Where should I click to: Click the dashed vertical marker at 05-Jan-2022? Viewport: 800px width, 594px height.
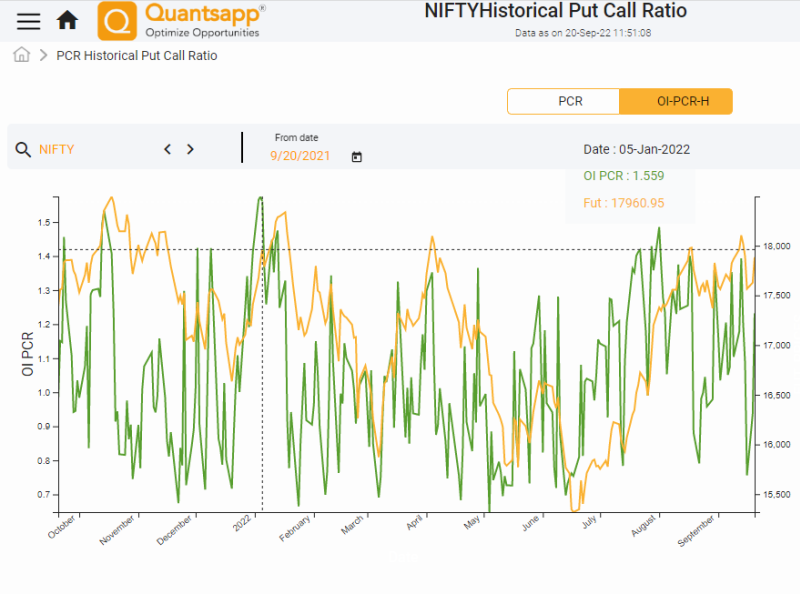click(x=262, y=350)
